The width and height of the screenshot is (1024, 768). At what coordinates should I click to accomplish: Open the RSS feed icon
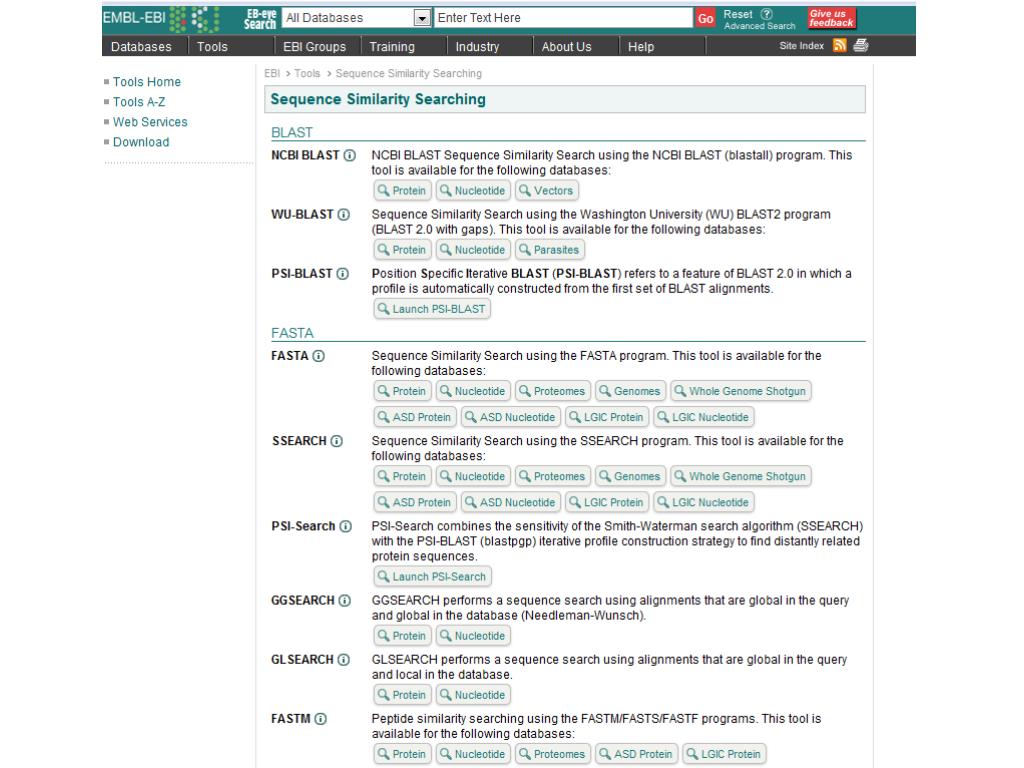[x=840, y=46]
